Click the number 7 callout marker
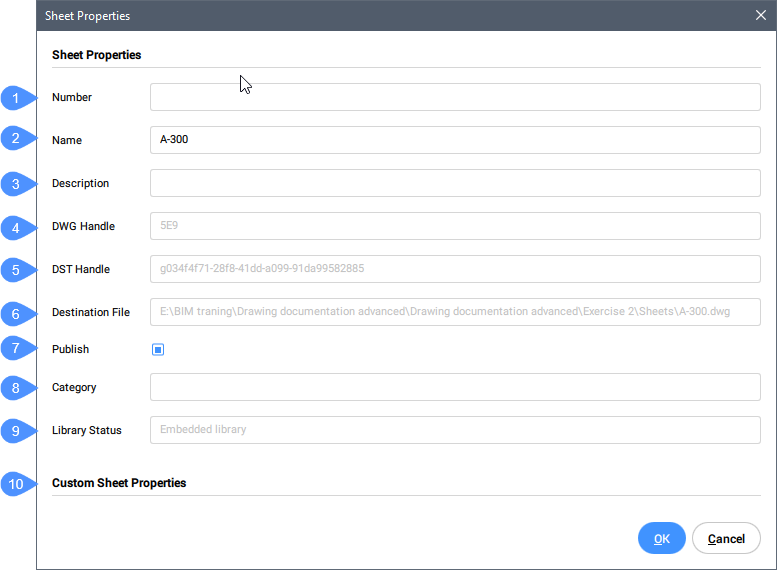The width and height of the screenshot is (777, 570). [x=17, y=349]
